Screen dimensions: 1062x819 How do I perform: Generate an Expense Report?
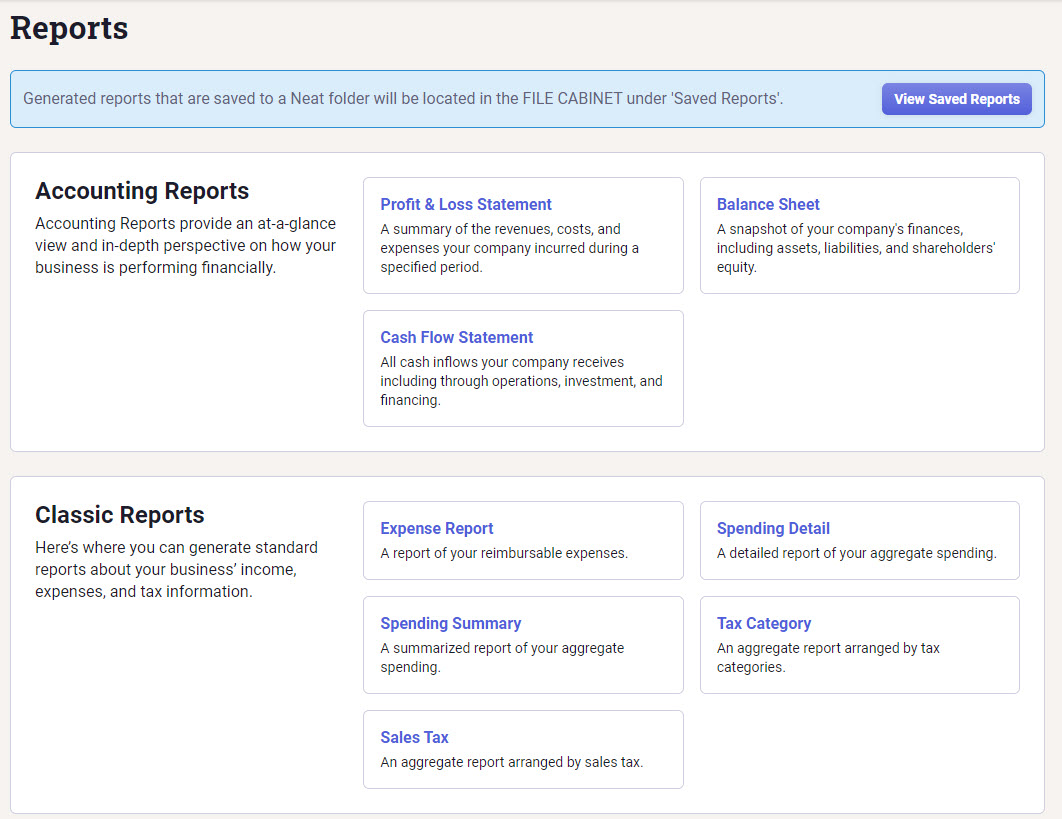click(437, 528)
